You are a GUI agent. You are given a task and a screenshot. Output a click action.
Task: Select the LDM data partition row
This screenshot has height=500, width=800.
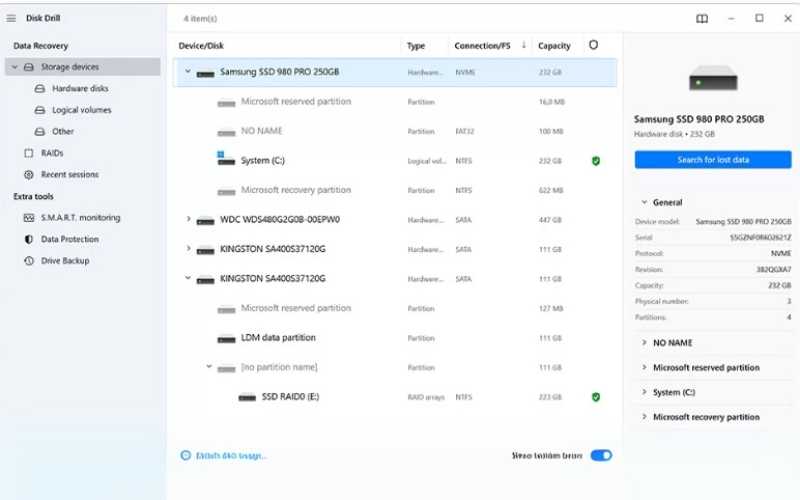coord(395,338)
